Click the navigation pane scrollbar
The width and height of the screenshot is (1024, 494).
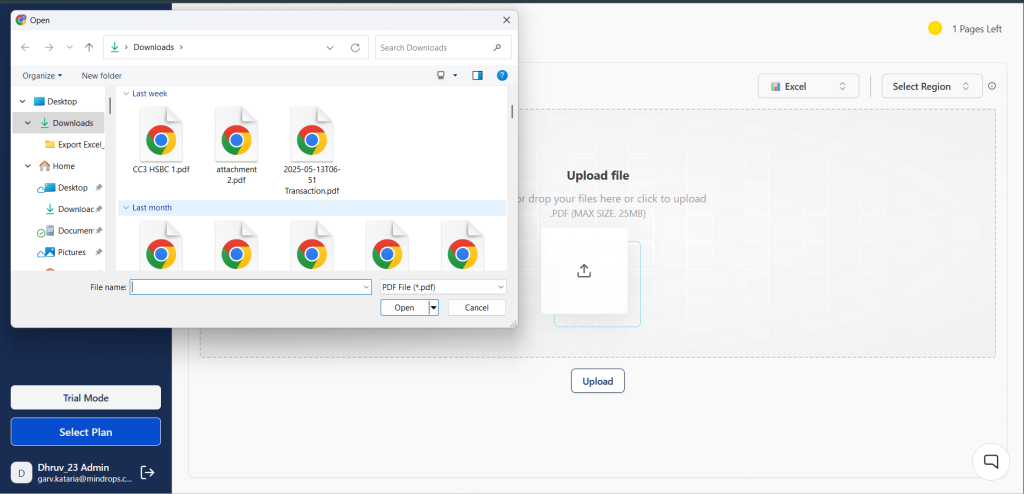pos(110,105)
